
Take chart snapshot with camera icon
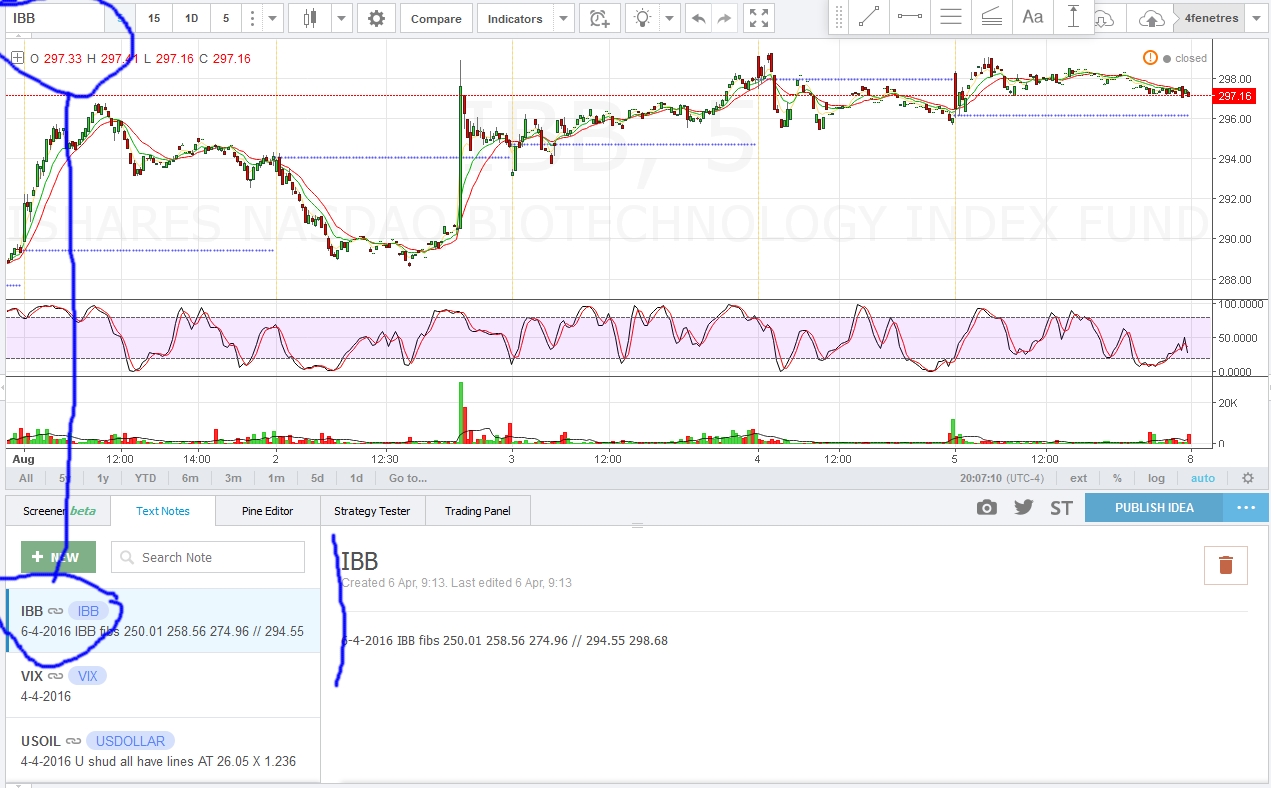point(987,508)
